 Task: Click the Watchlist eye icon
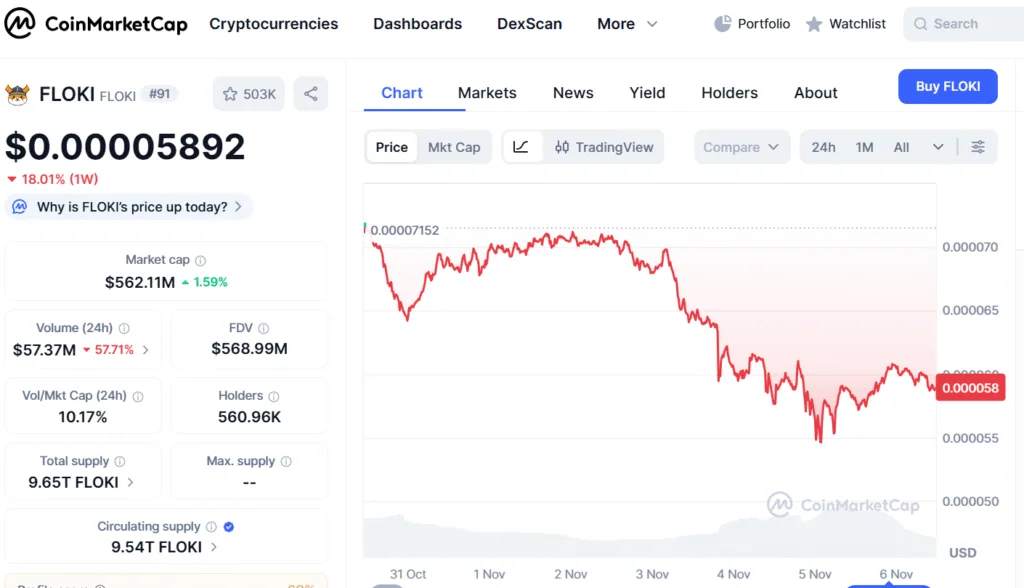tap(812, 23)
